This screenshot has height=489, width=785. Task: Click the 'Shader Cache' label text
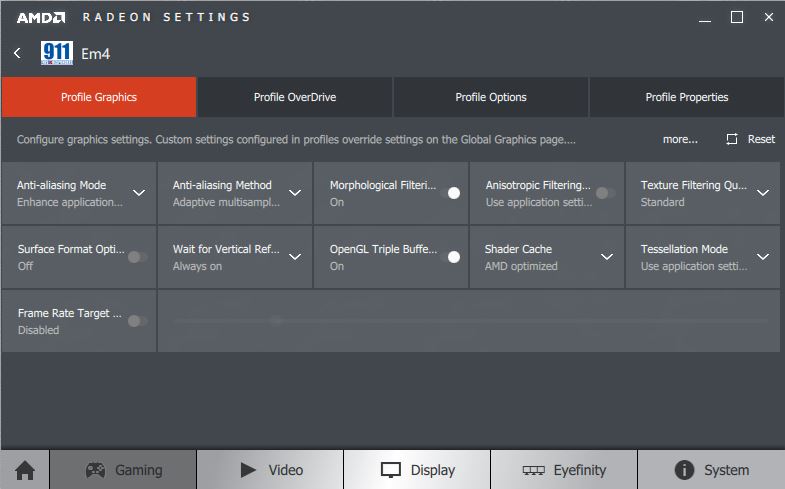pos(518,249)
